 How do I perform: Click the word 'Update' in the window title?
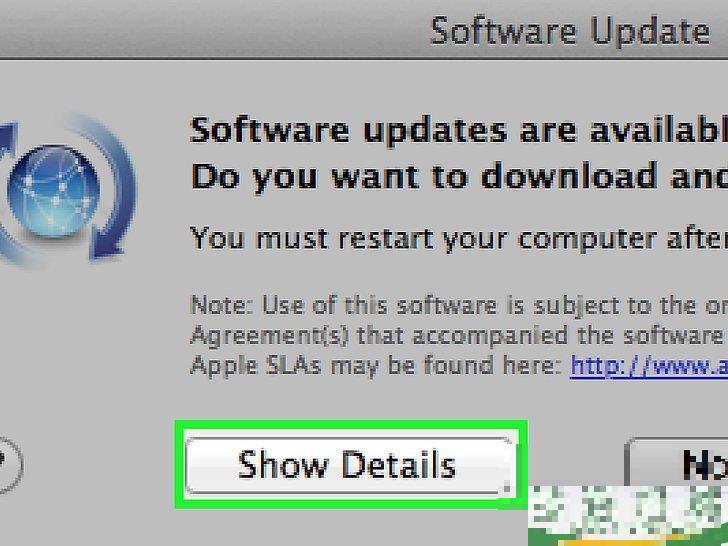[x=650, y=31]
